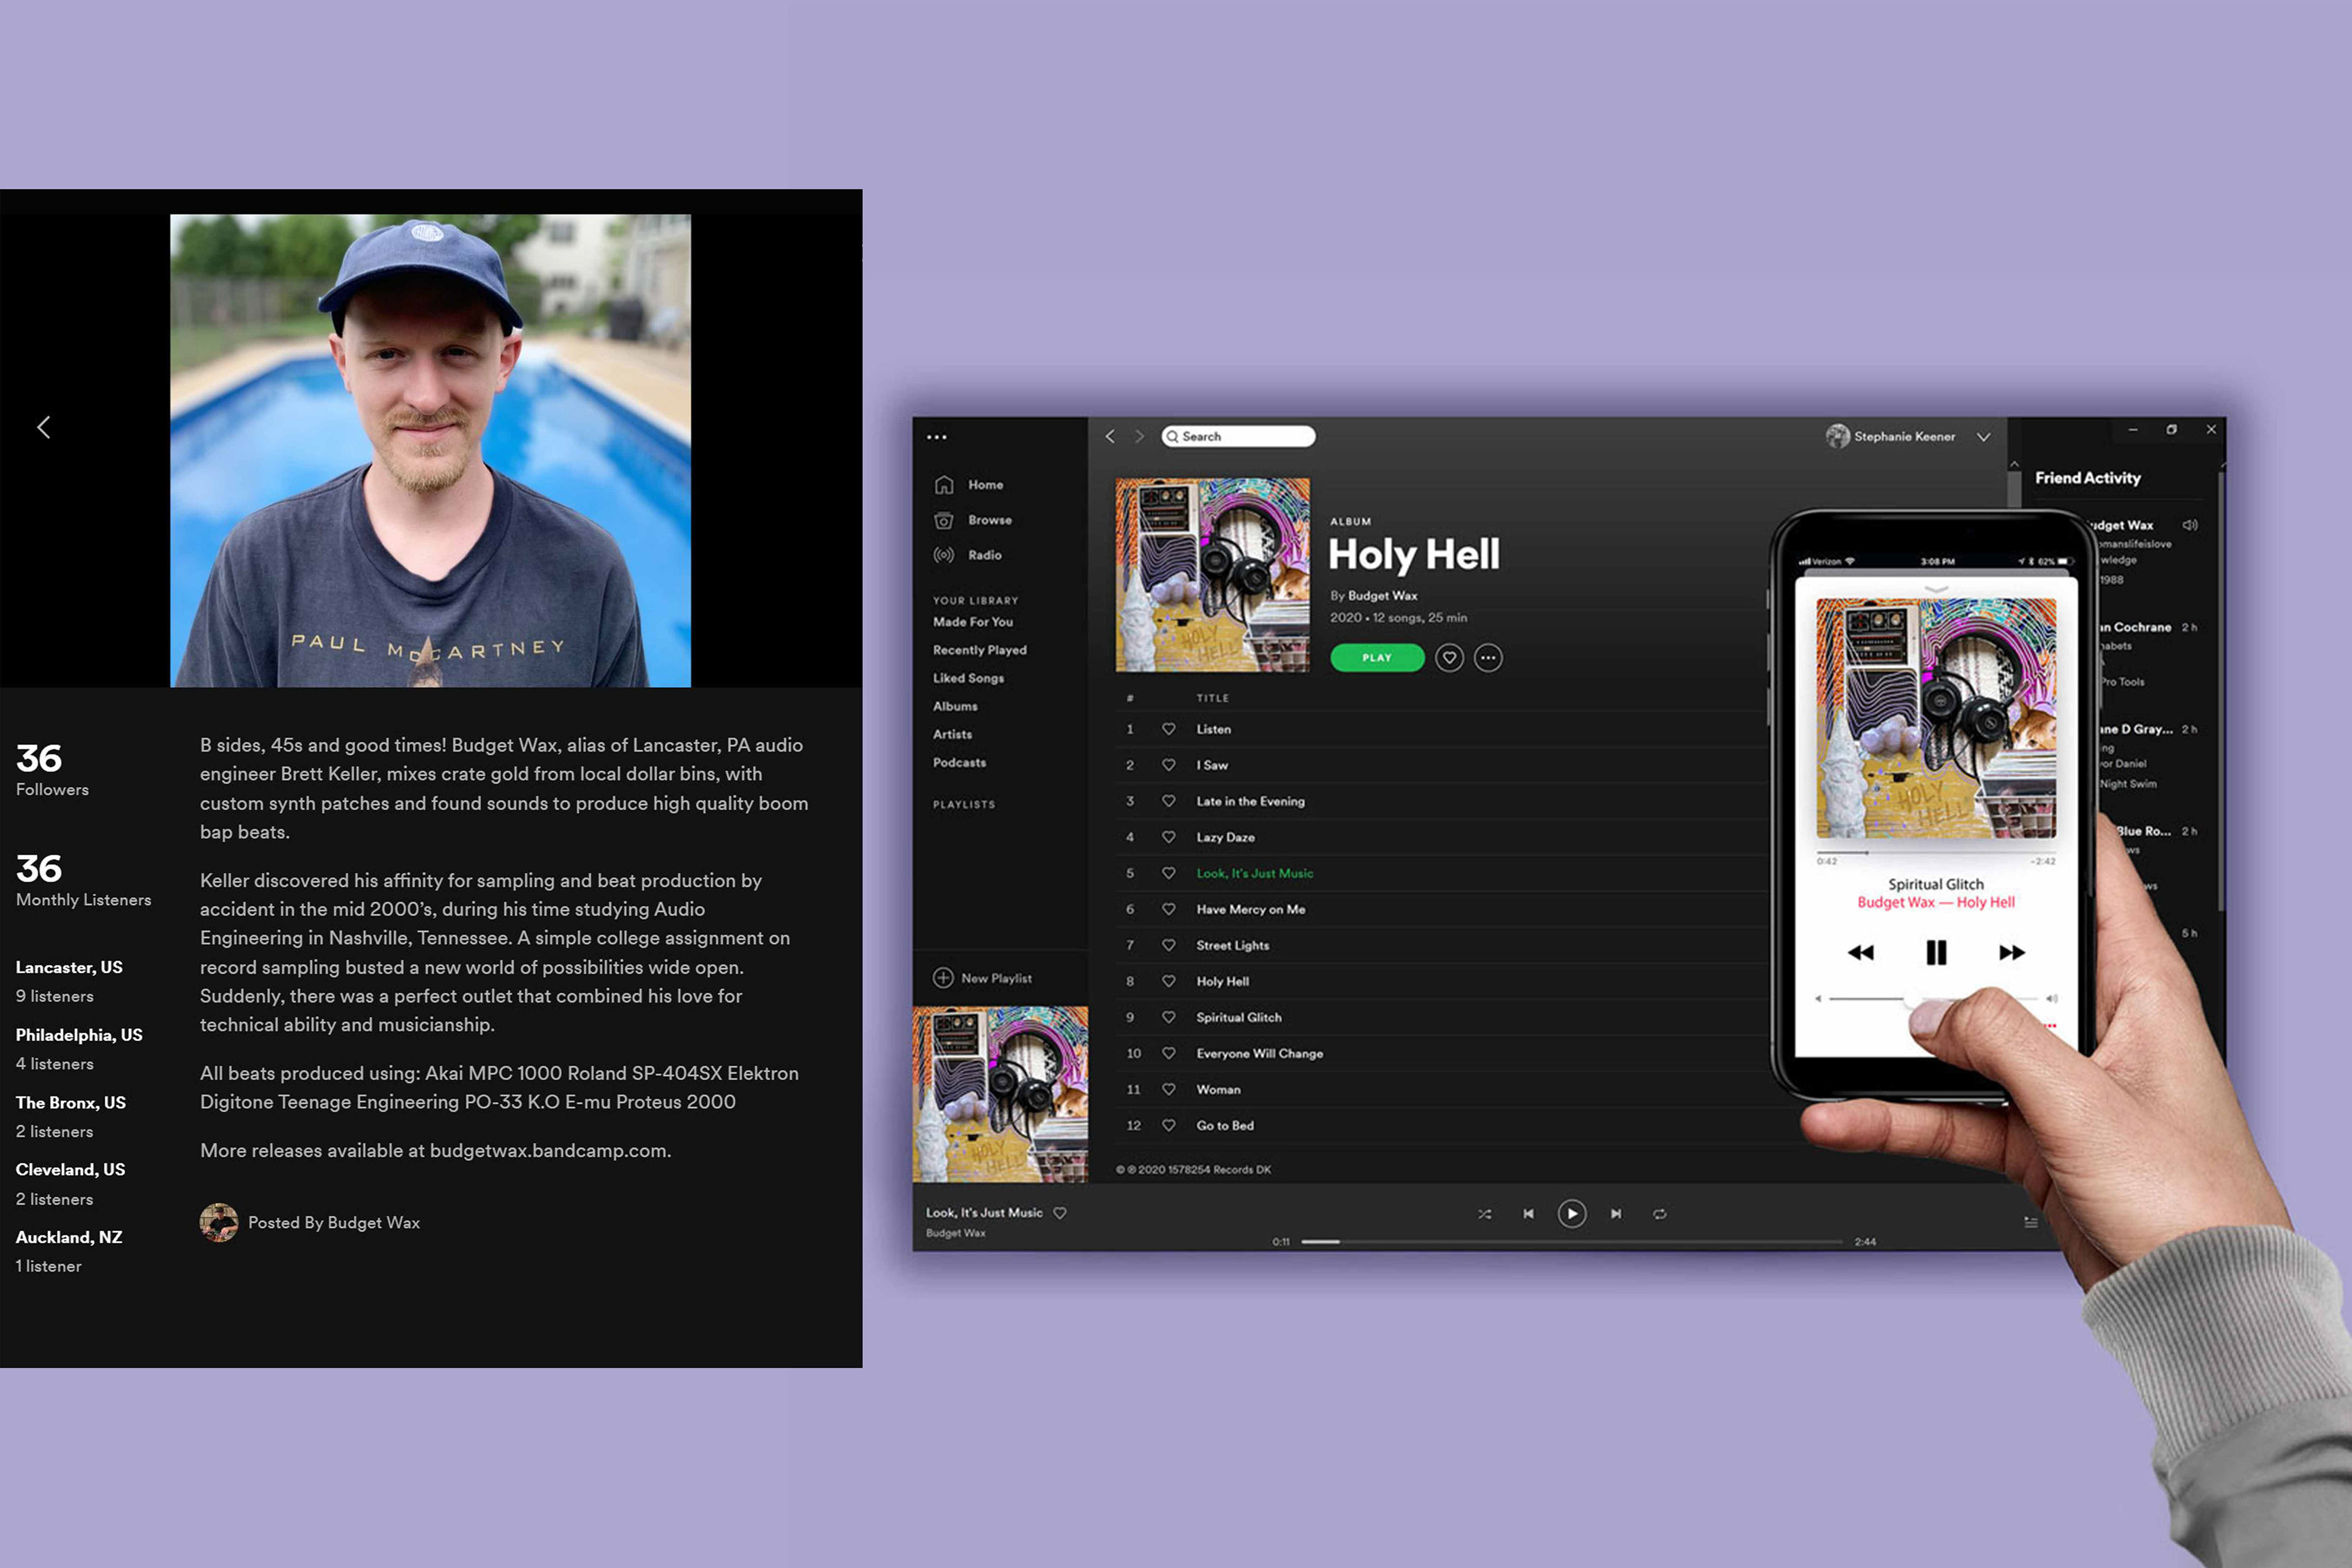Like the track Look, It's Just Music

click(1168, 873)
